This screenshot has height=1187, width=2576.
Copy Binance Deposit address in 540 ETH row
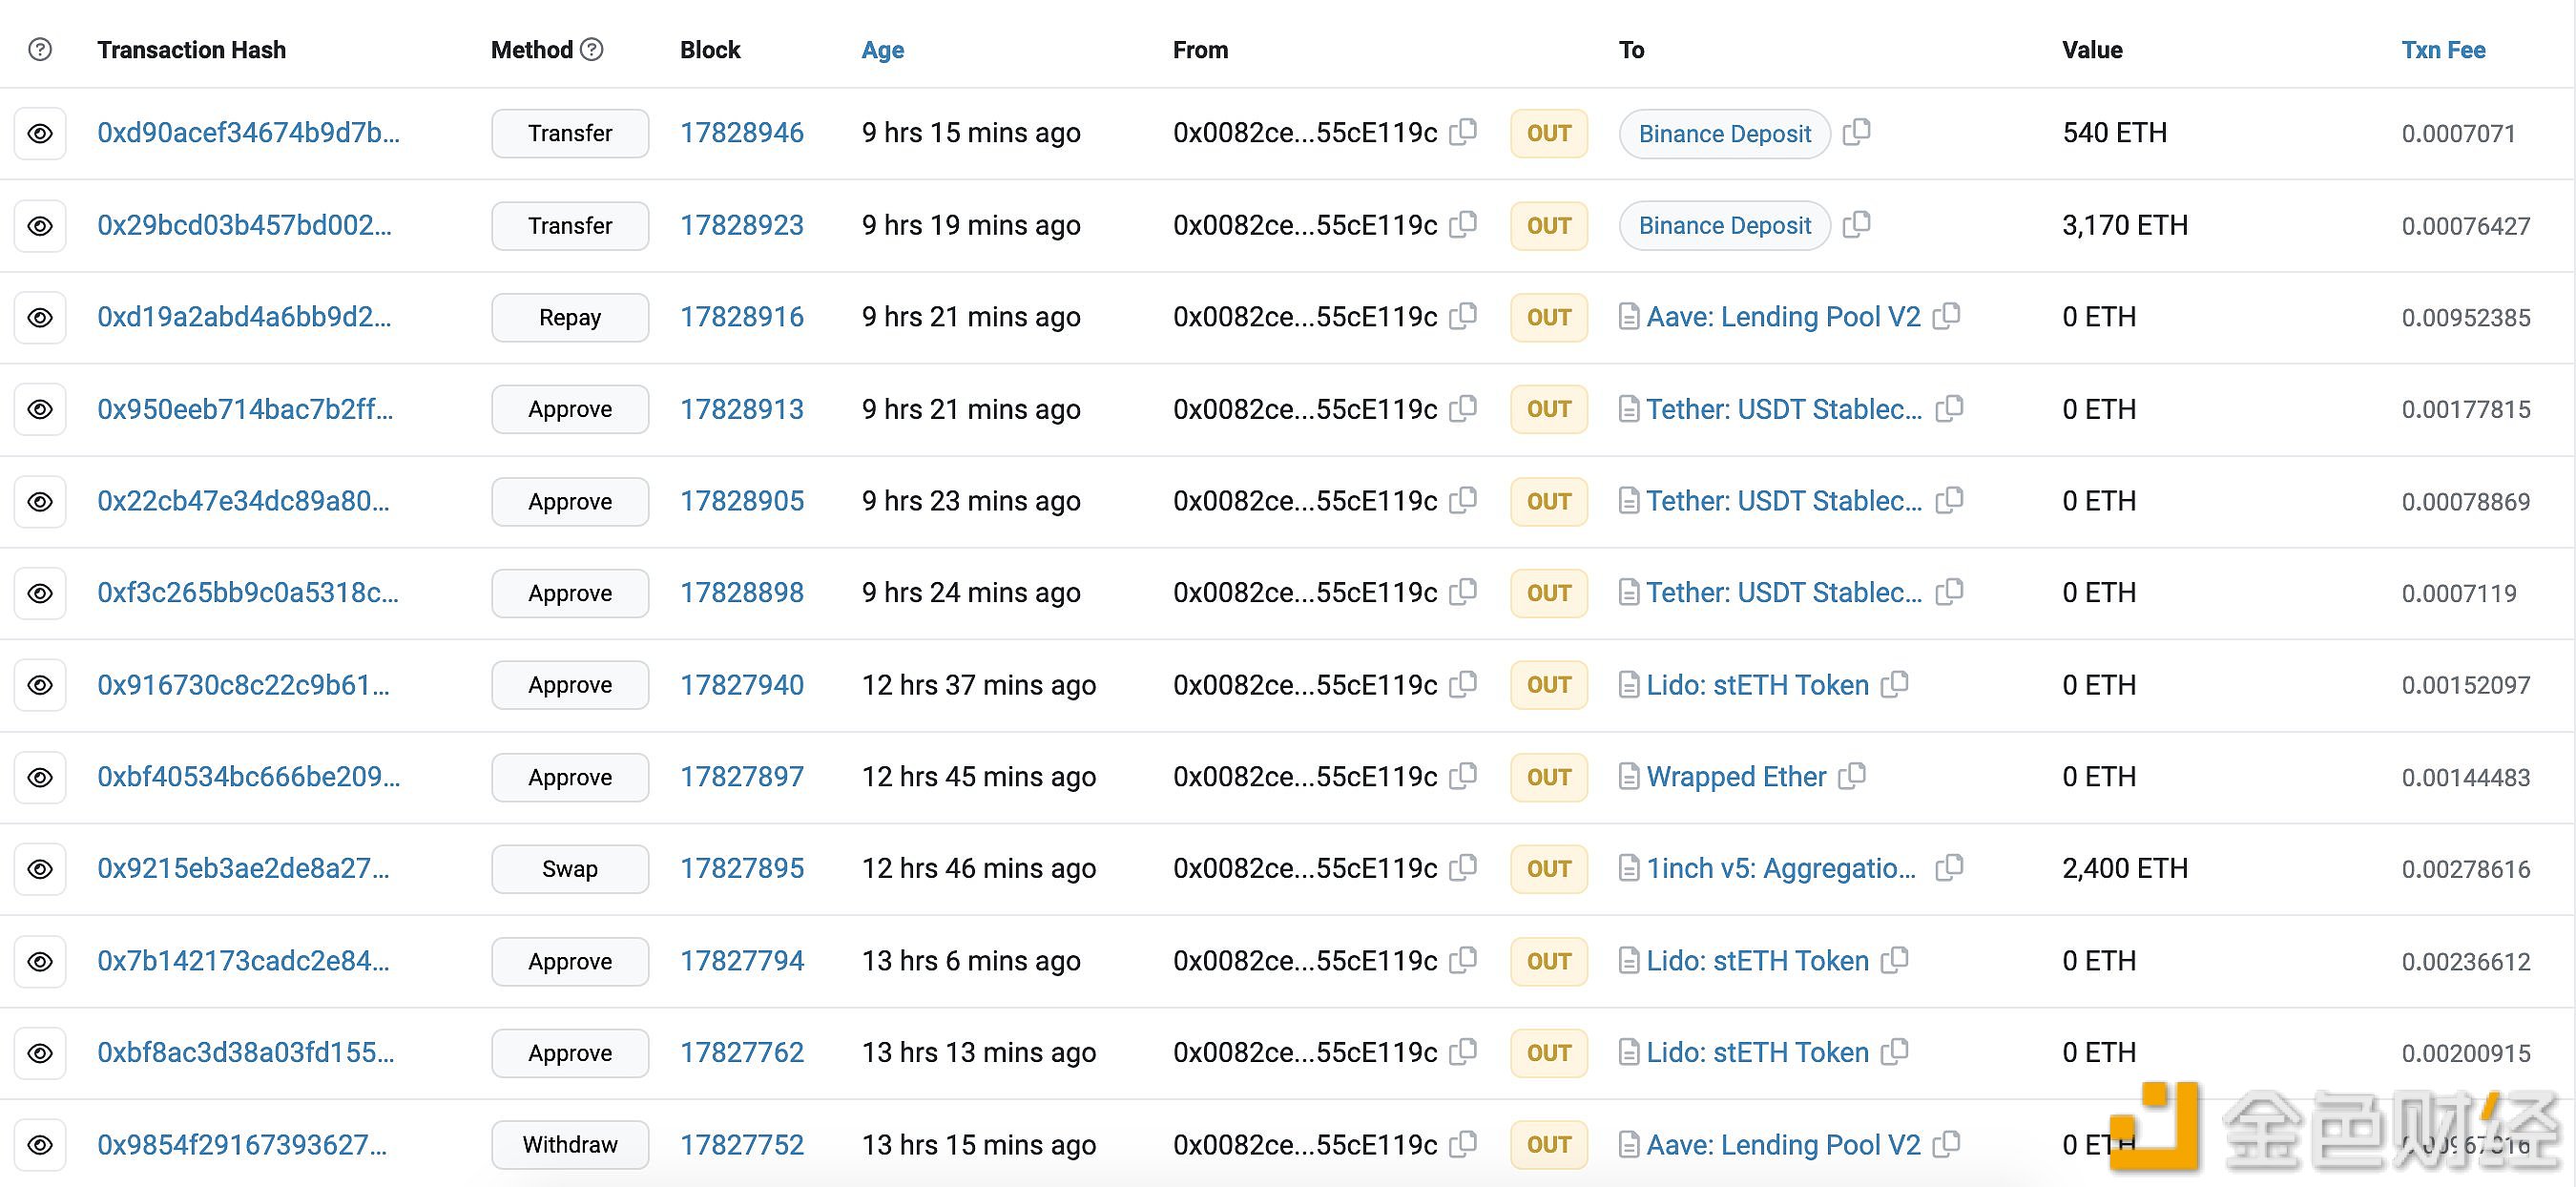1857,132
